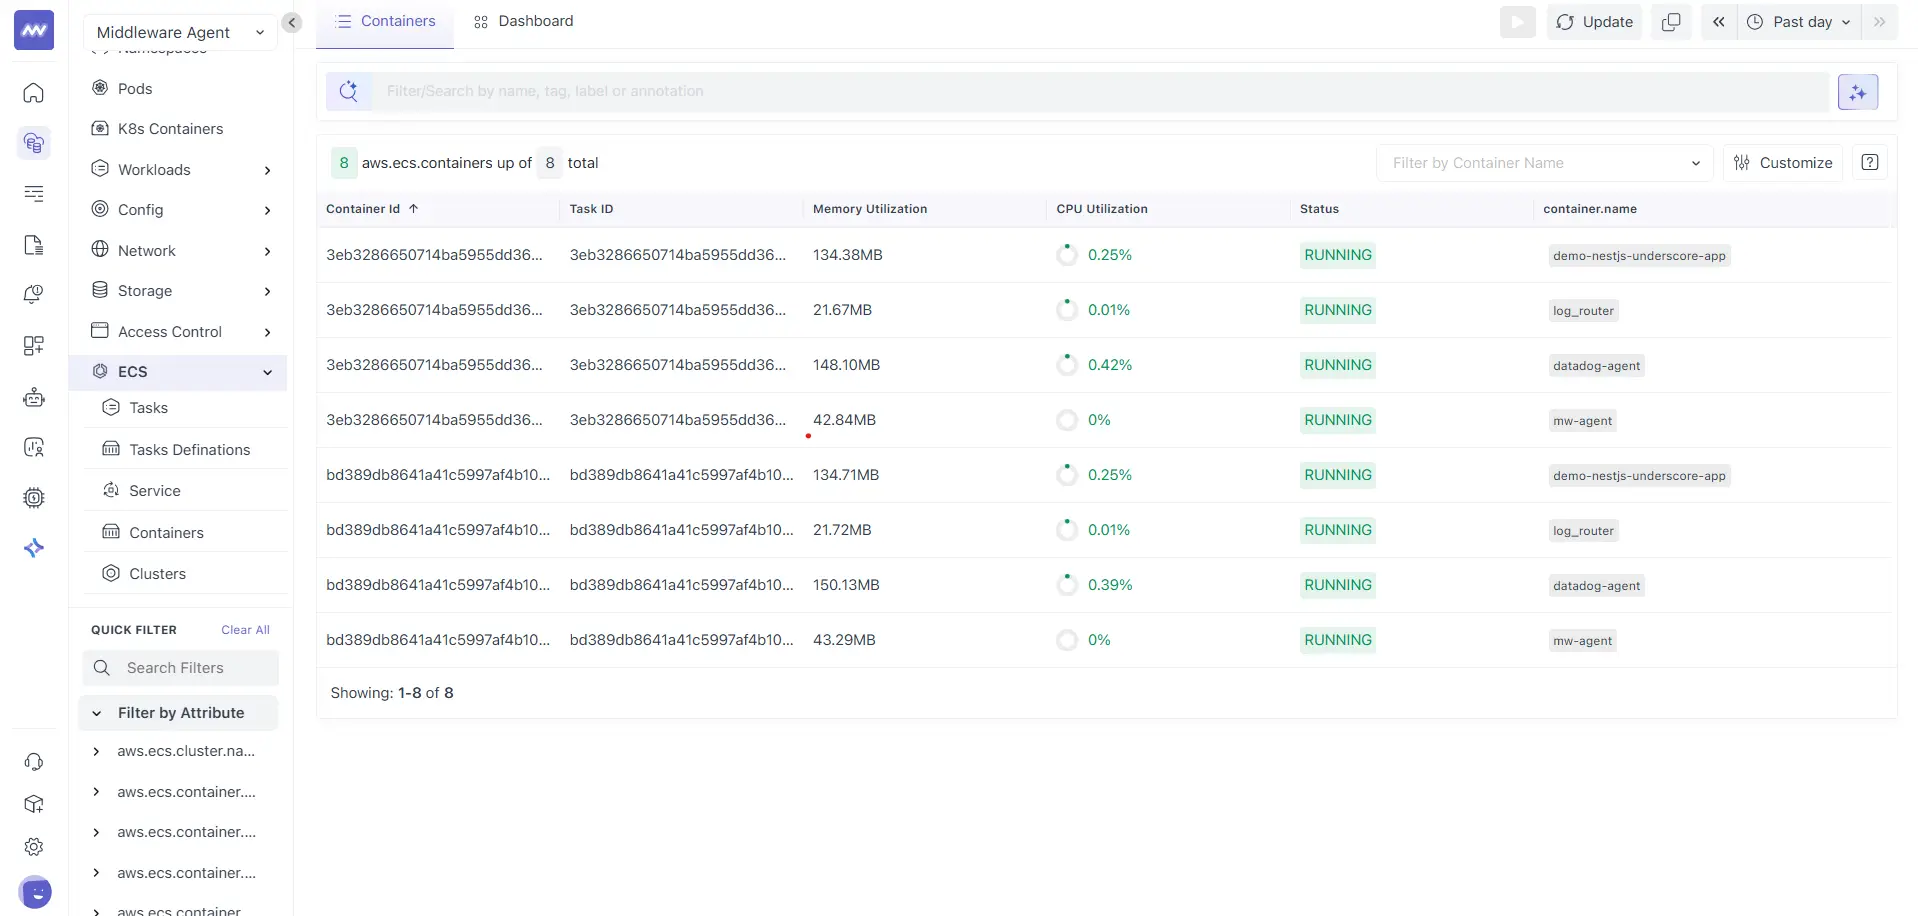
Task: Open the home icon in sidebar
Action: point(34,93)
